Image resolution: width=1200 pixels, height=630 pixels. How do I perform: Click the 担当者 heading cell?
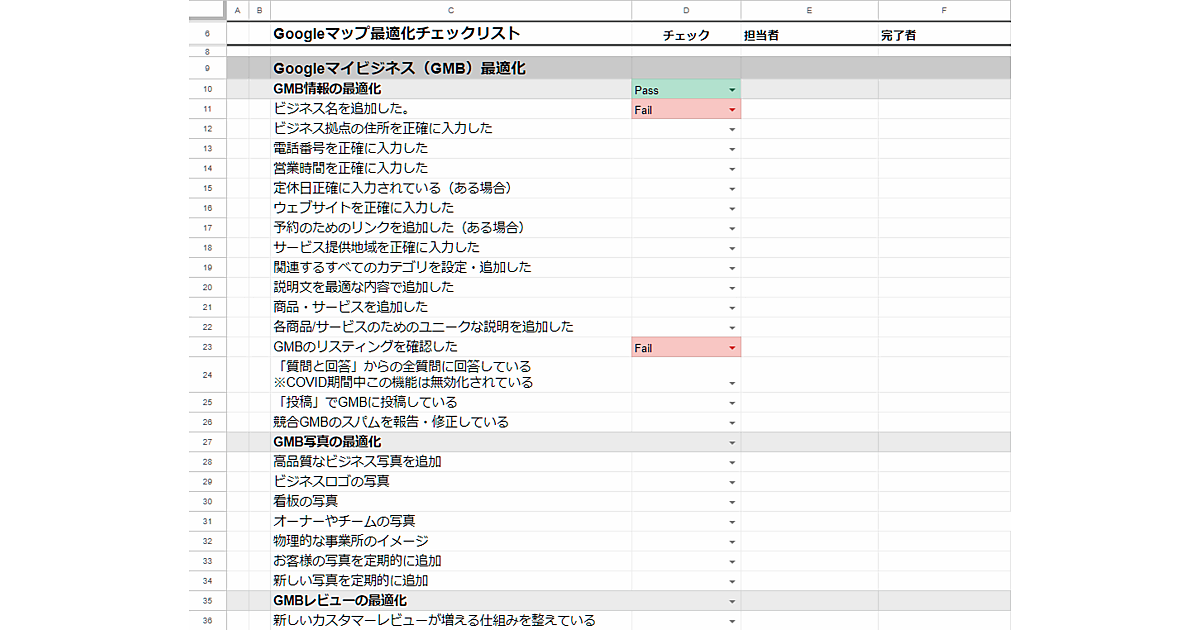[x=809, y=35]
